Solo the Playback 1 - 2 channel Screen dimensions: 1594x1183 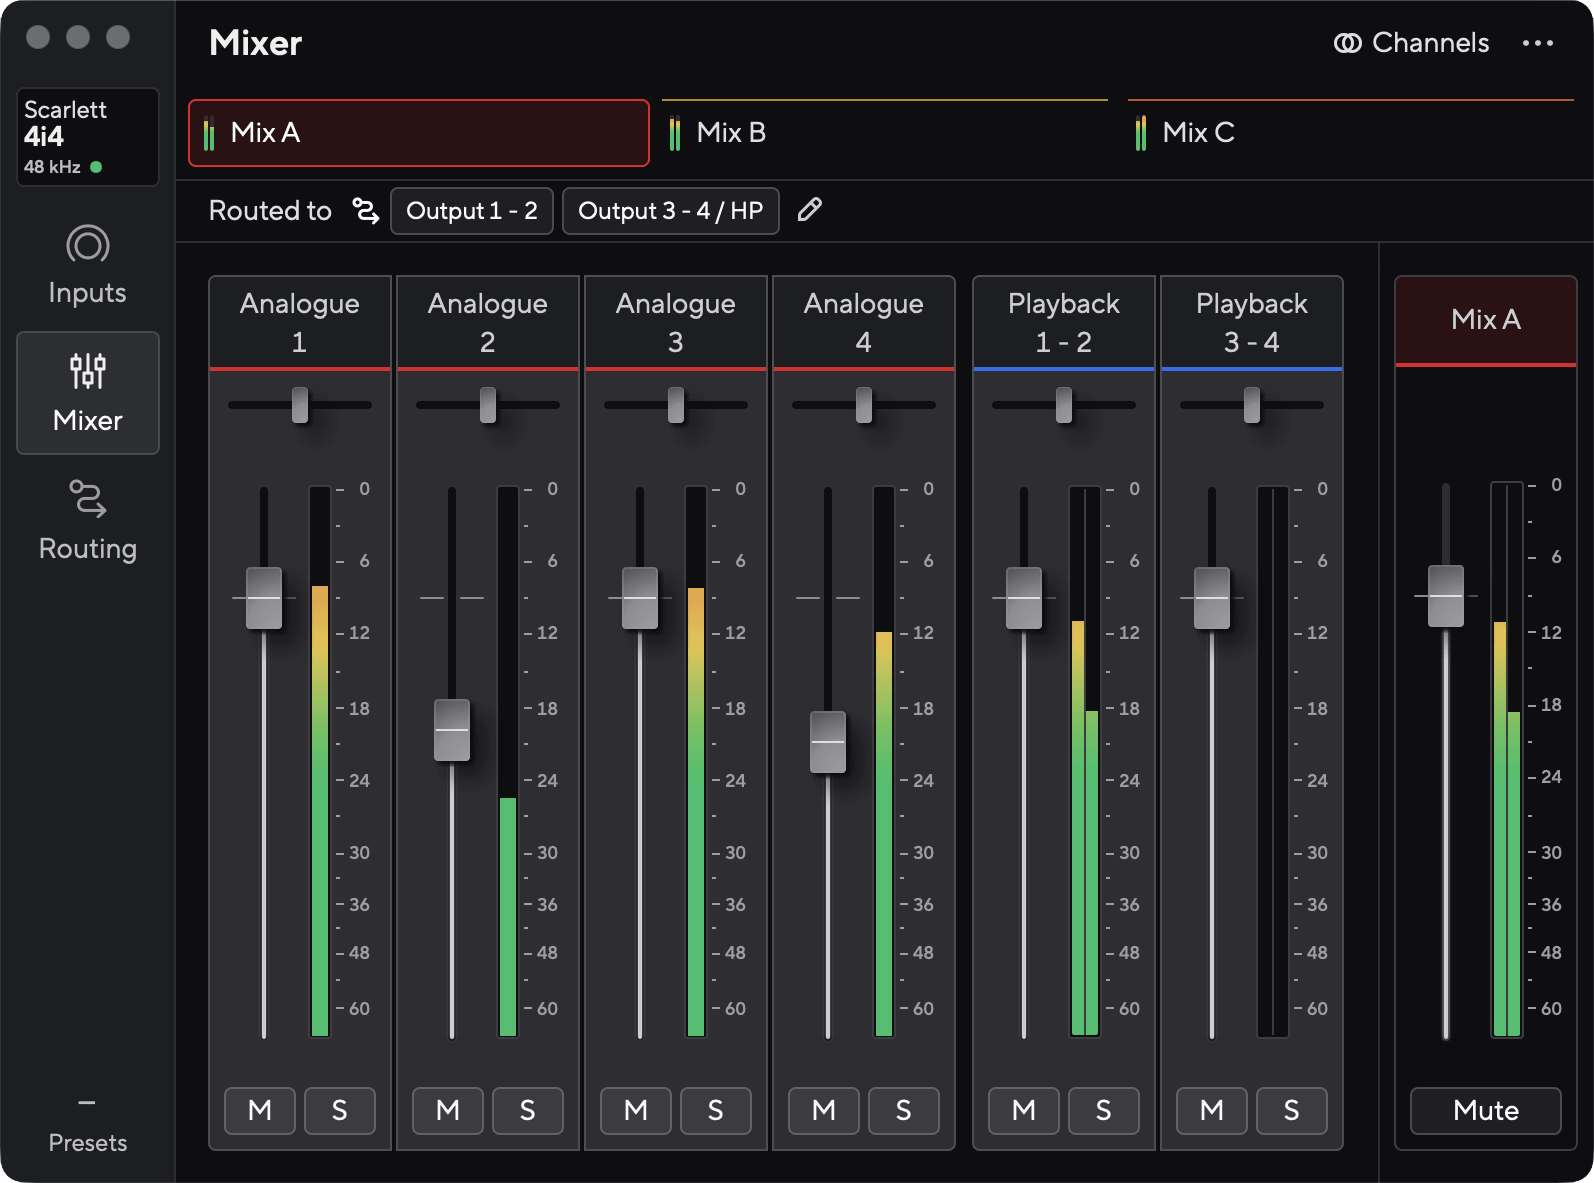tap(1104, 1111)
